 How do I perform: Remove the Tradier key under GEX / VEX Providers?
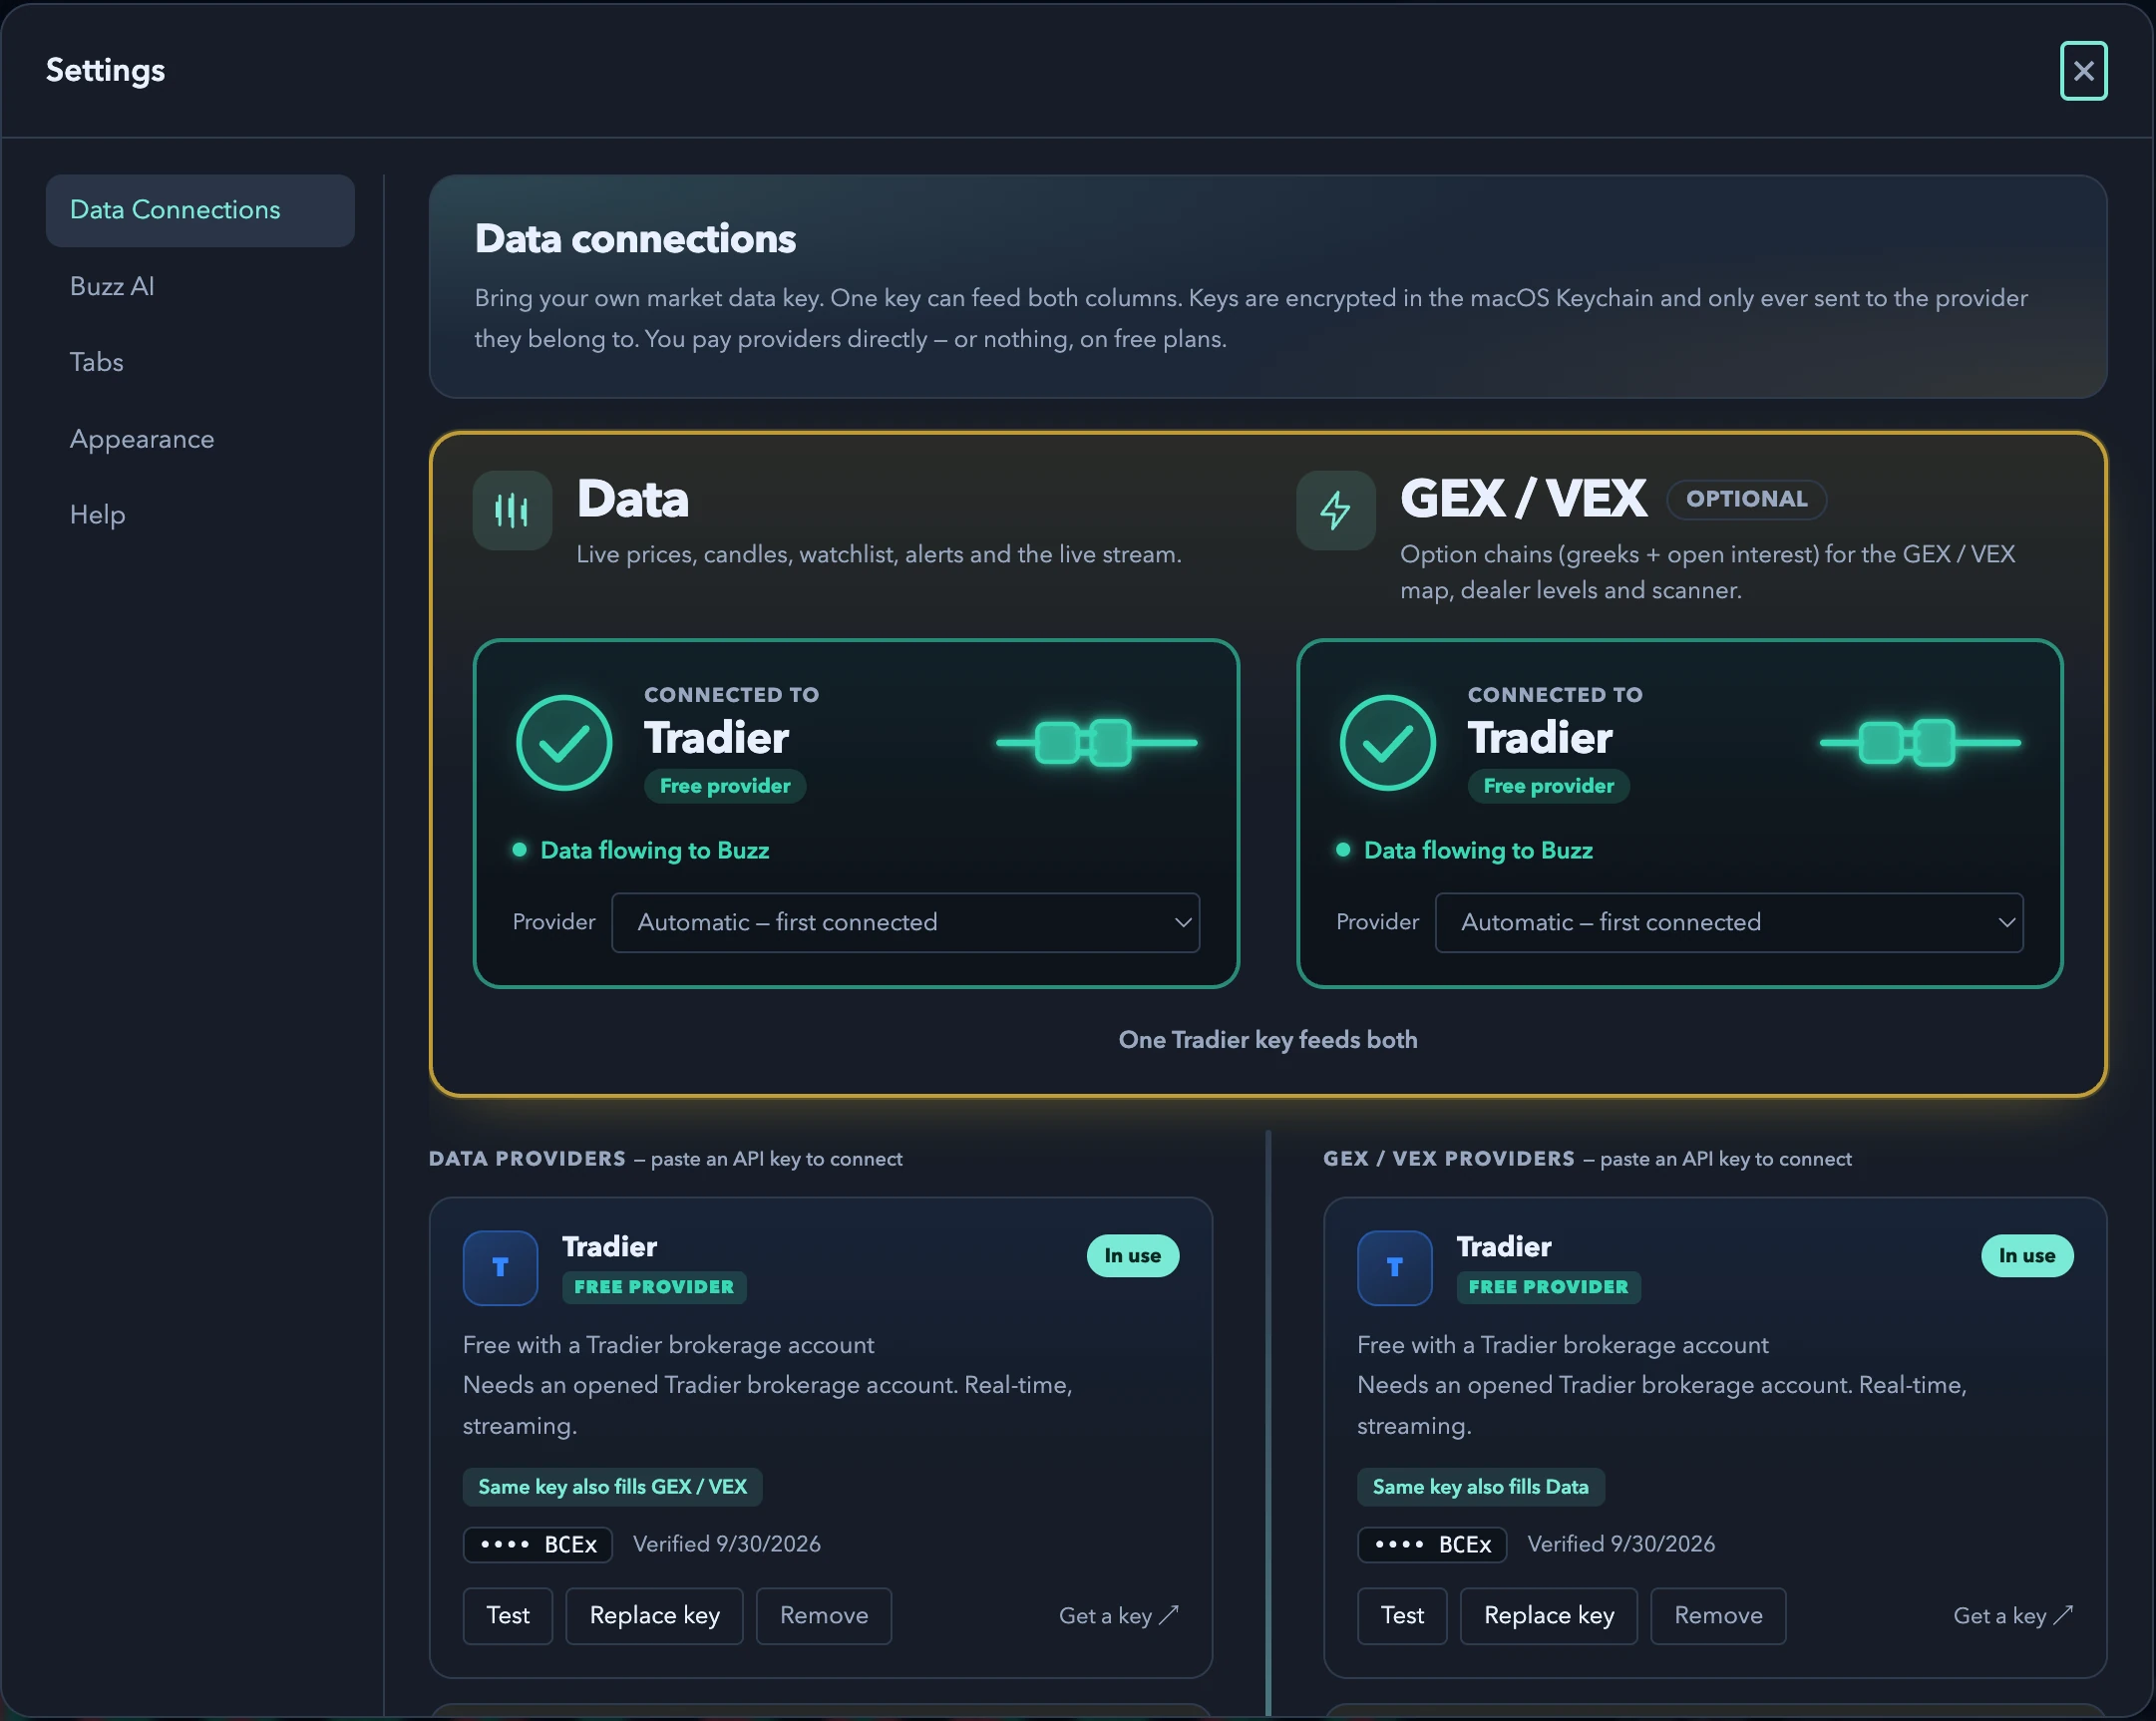(x=1718, y=1616)
